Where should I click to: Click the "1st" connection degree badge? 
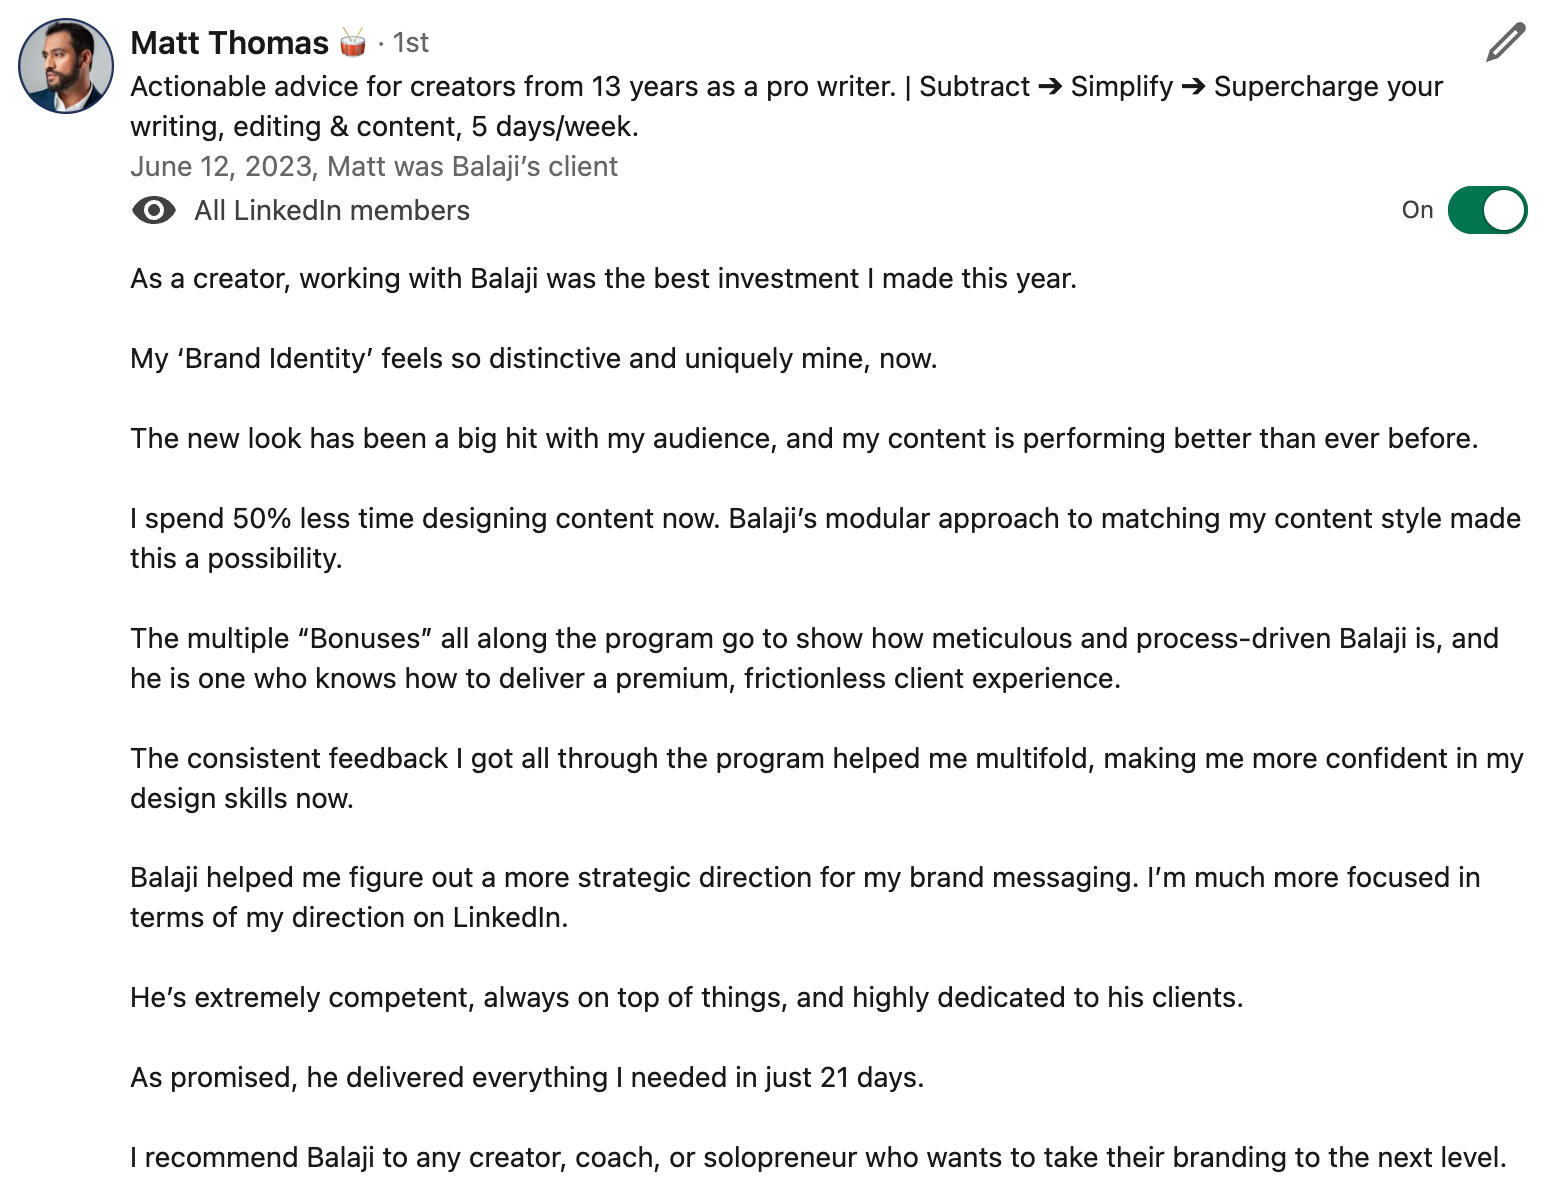pos(410,43)
